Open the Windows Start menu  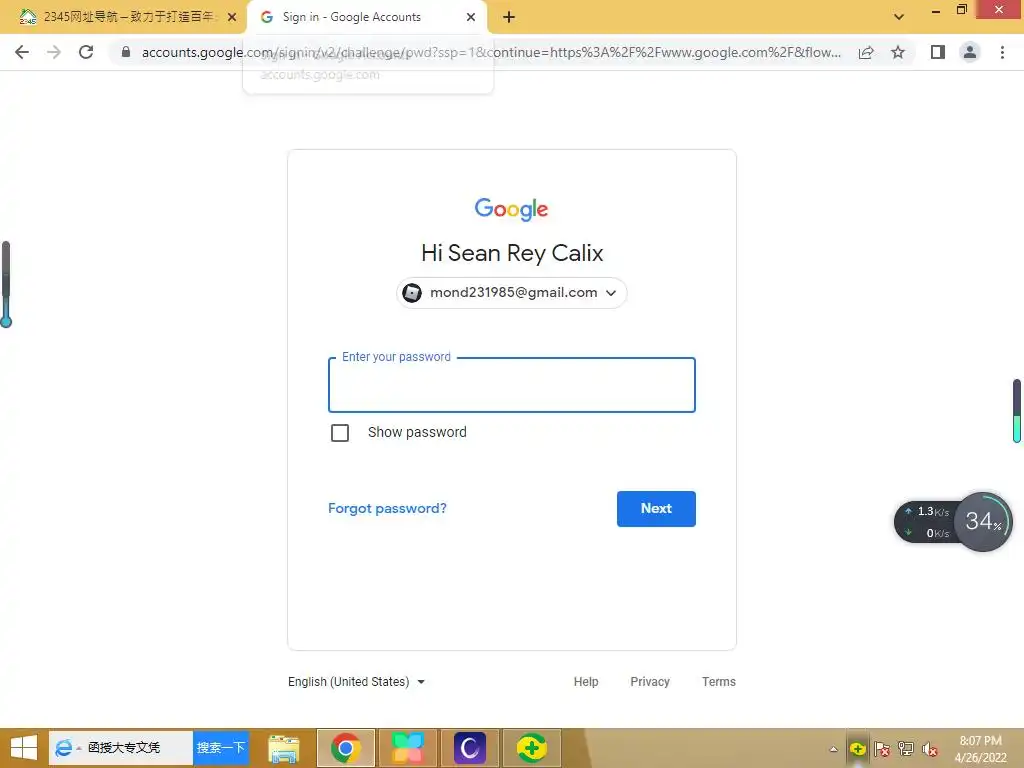24,748
